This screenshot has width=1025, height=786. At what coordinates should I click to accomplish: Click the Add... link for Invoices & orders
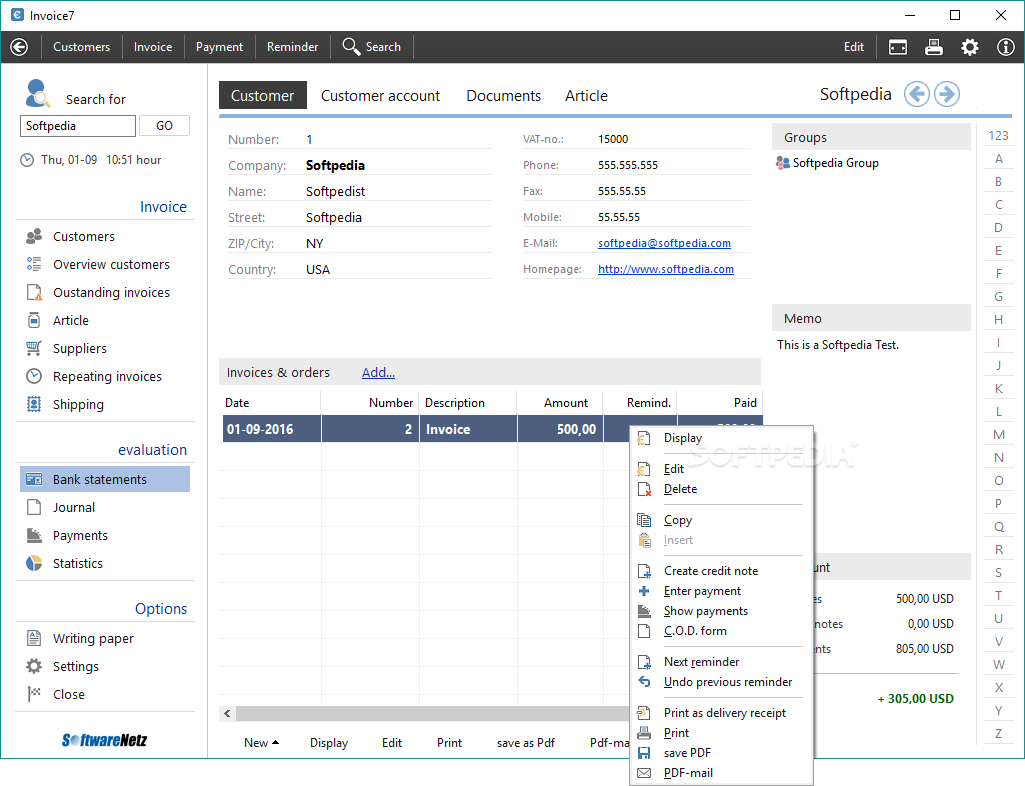pyautogui.click(x=378, y=372)
